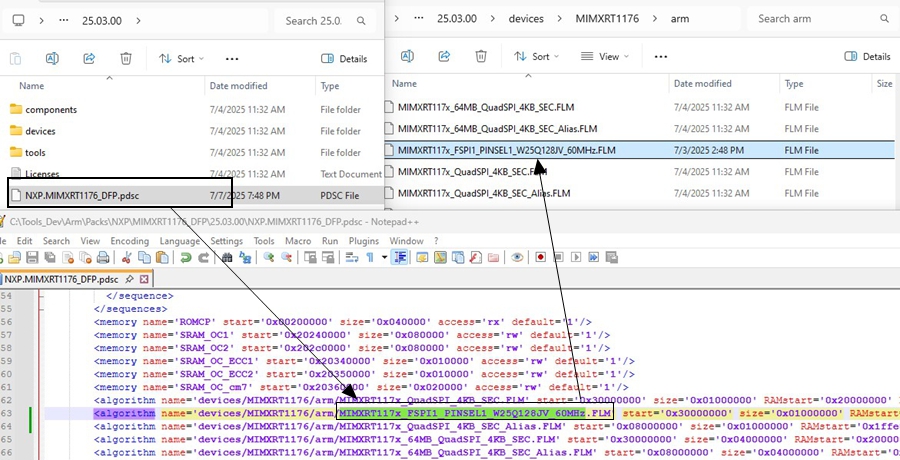Open the Settings menu
The width and height of the screenshot is (900, 460).
click(x=226, y=241)
